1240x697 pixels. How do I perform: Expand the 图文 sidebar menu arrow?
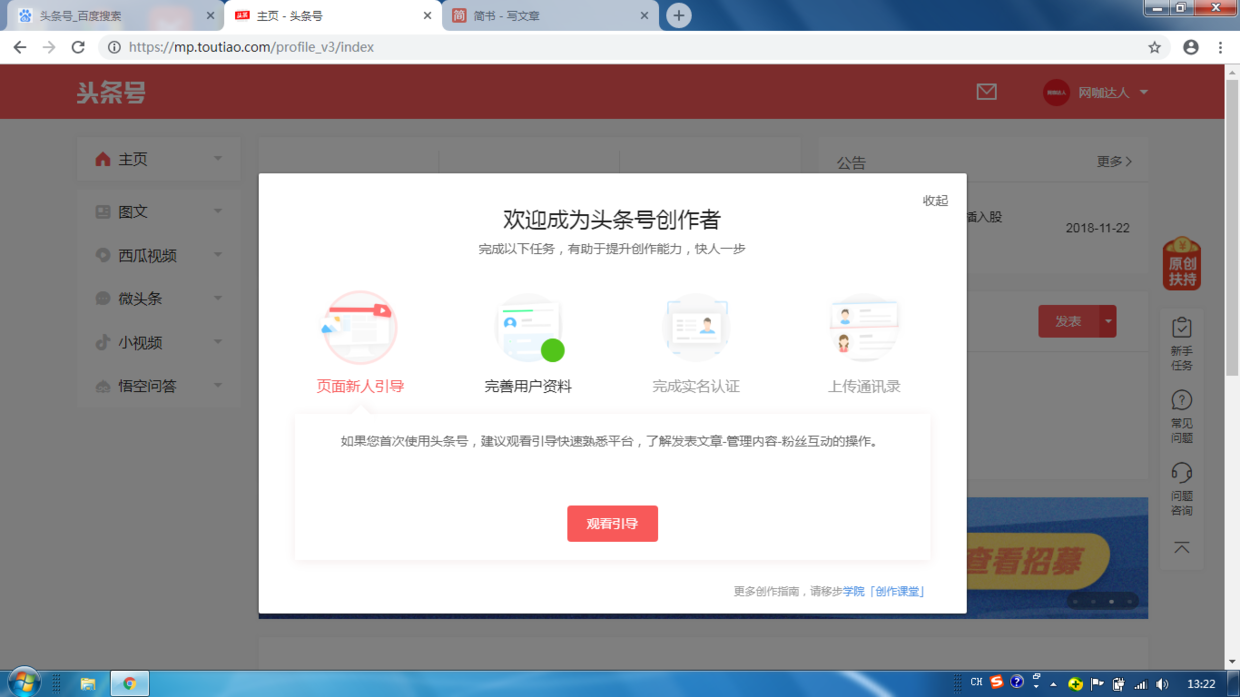218,211
